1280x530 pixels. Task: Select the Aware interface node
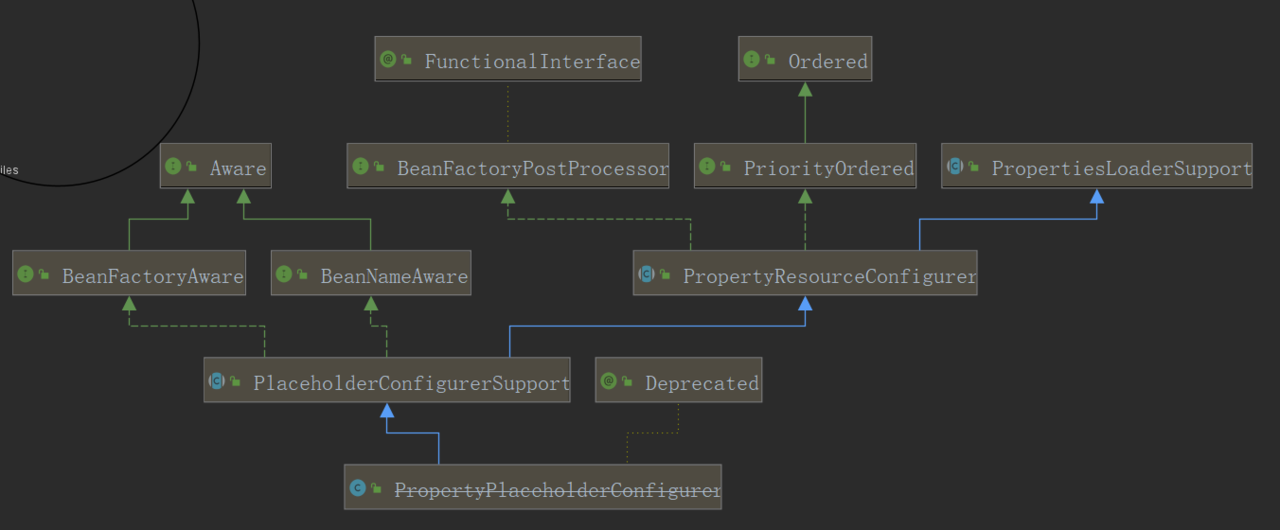click(x=215, y=167)
